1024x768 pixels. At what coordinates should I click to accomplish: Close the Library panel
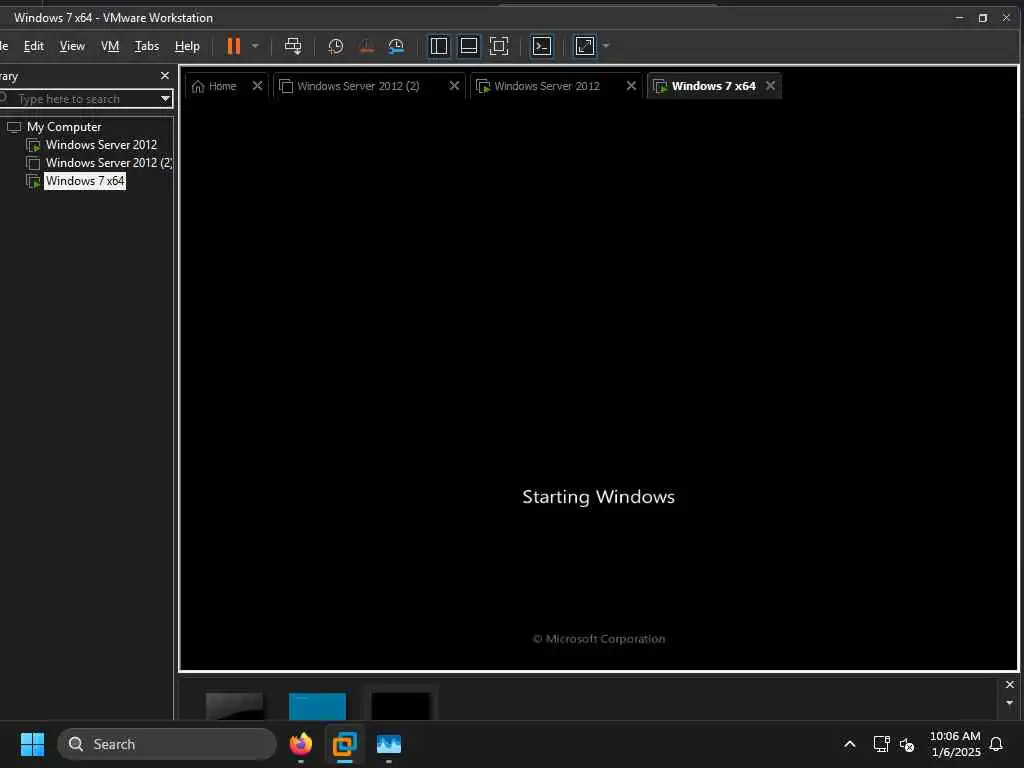coord(165,76)
